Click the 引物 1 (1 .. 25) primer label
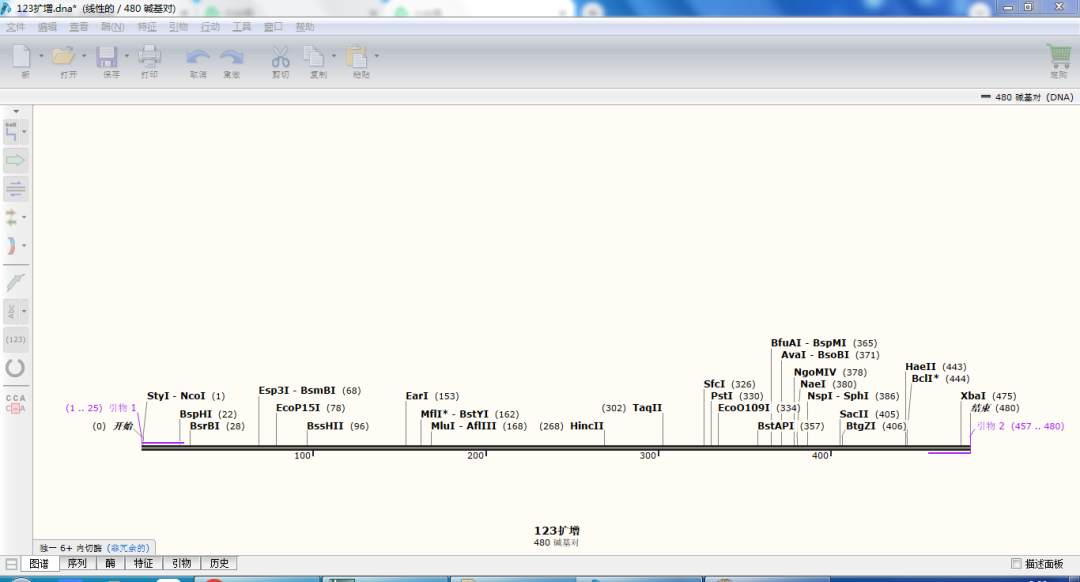The height and width of the screenshot is (582, 1080). 101,408
